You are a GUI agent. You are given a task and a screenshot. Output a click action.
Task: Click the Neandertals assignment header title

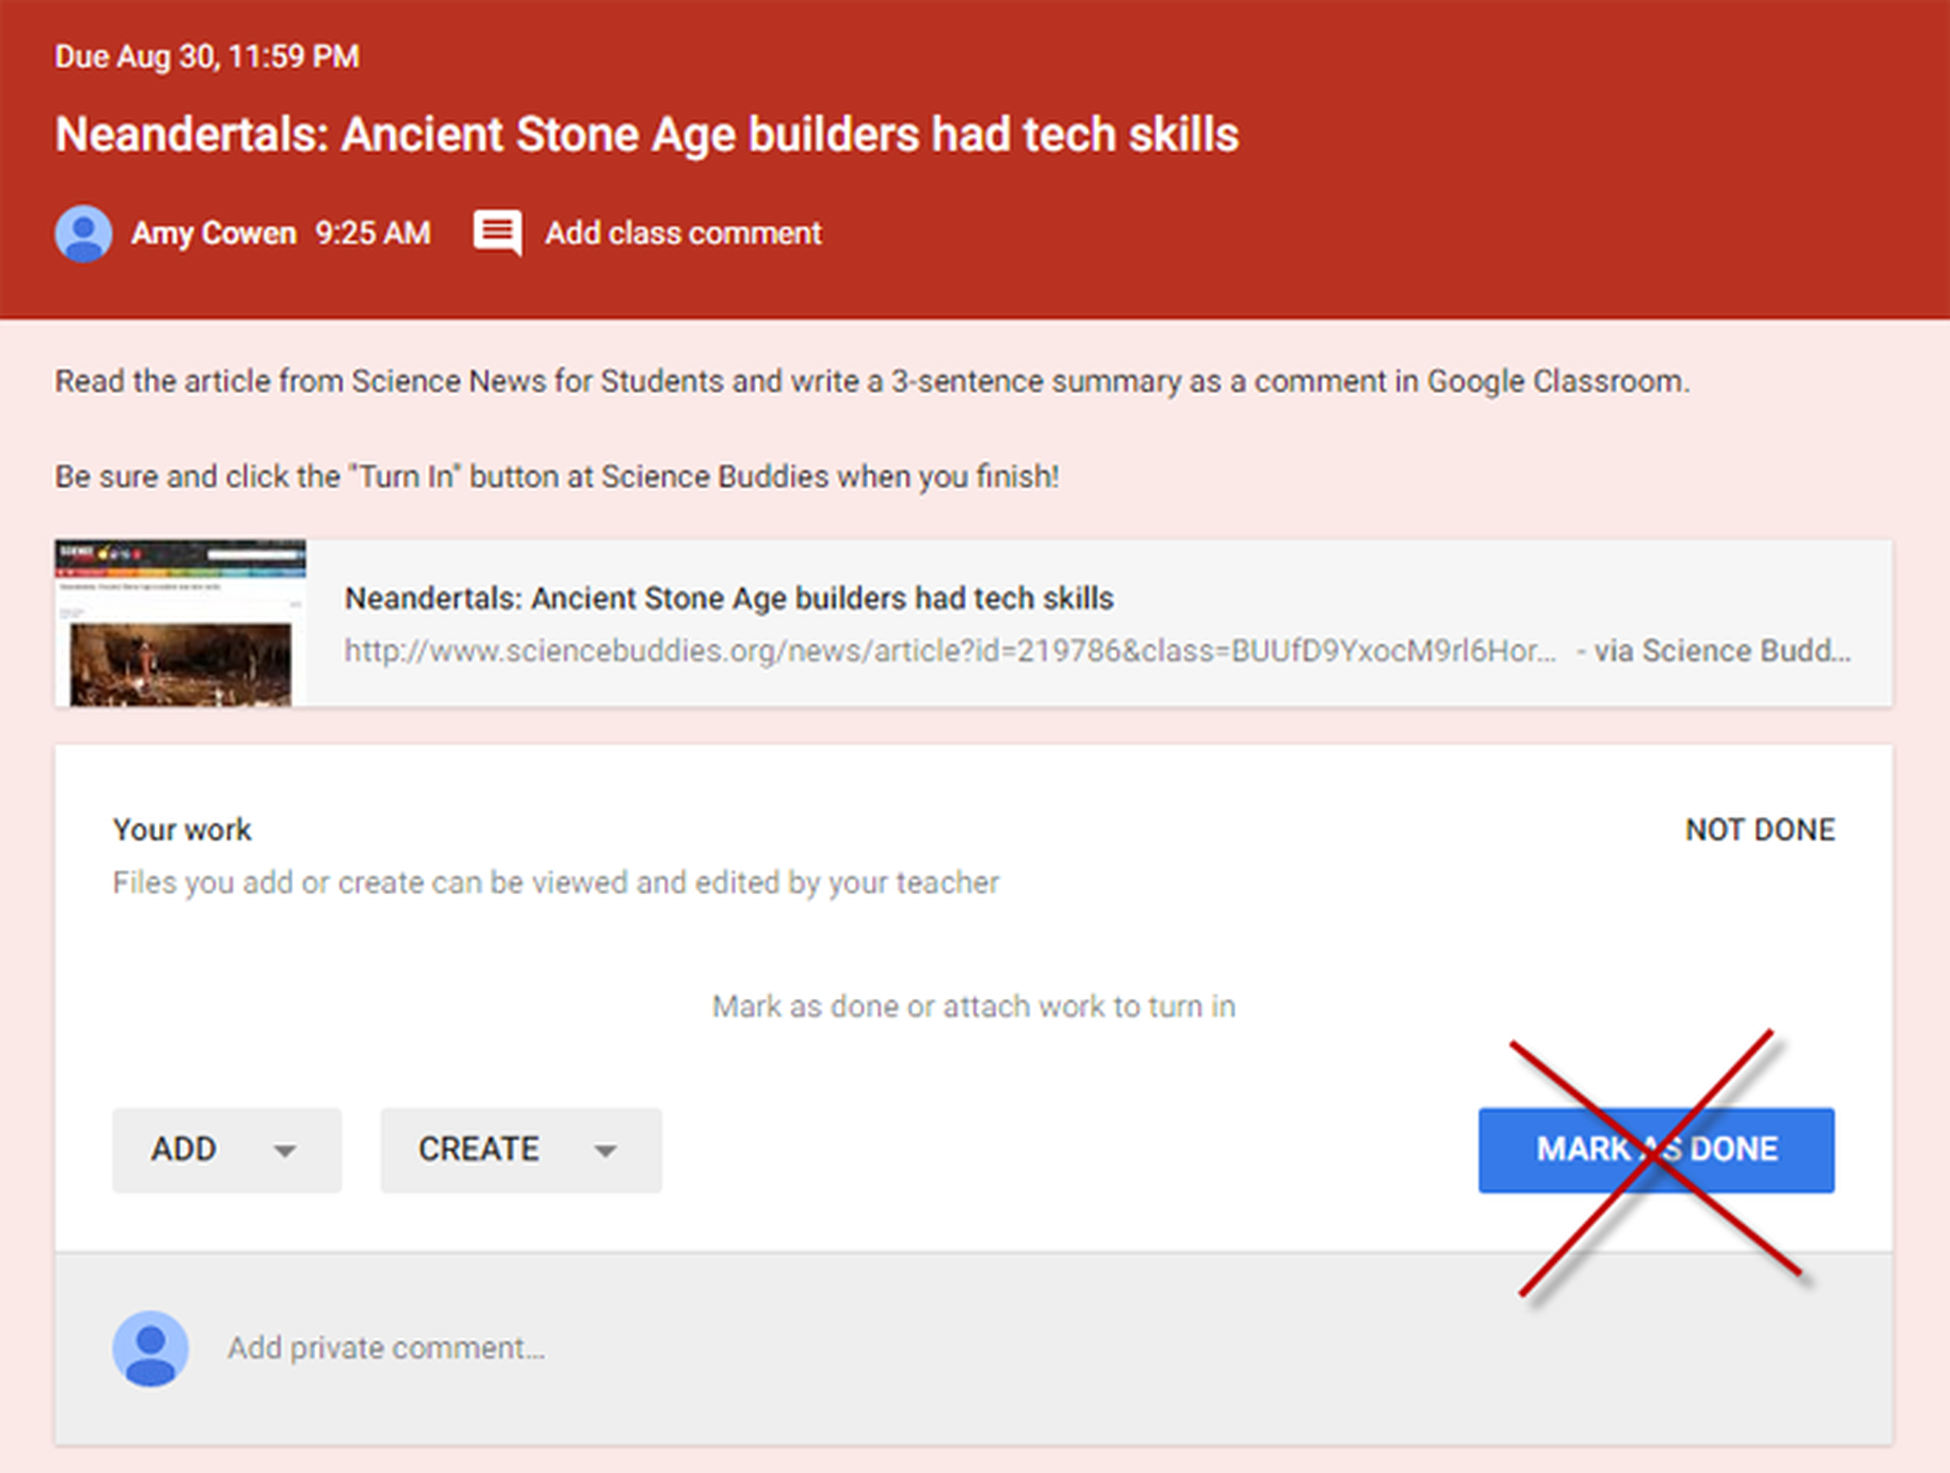tap(647, 134)
